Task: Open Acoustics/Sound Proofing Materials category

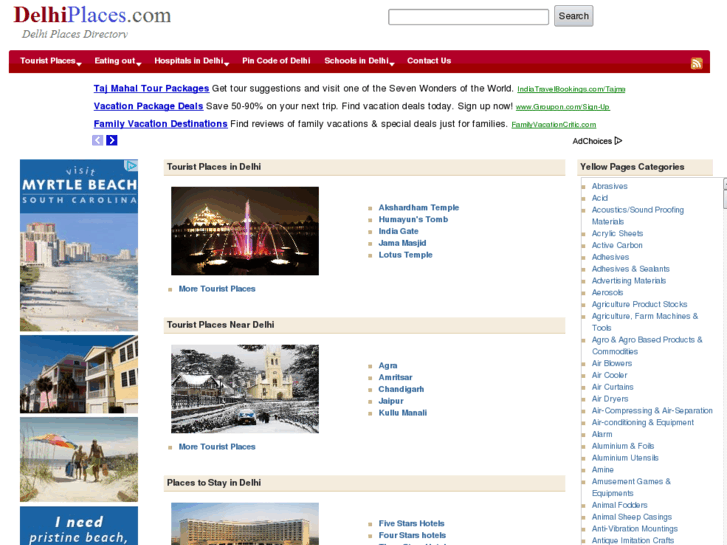Action: tap(638, 216)
